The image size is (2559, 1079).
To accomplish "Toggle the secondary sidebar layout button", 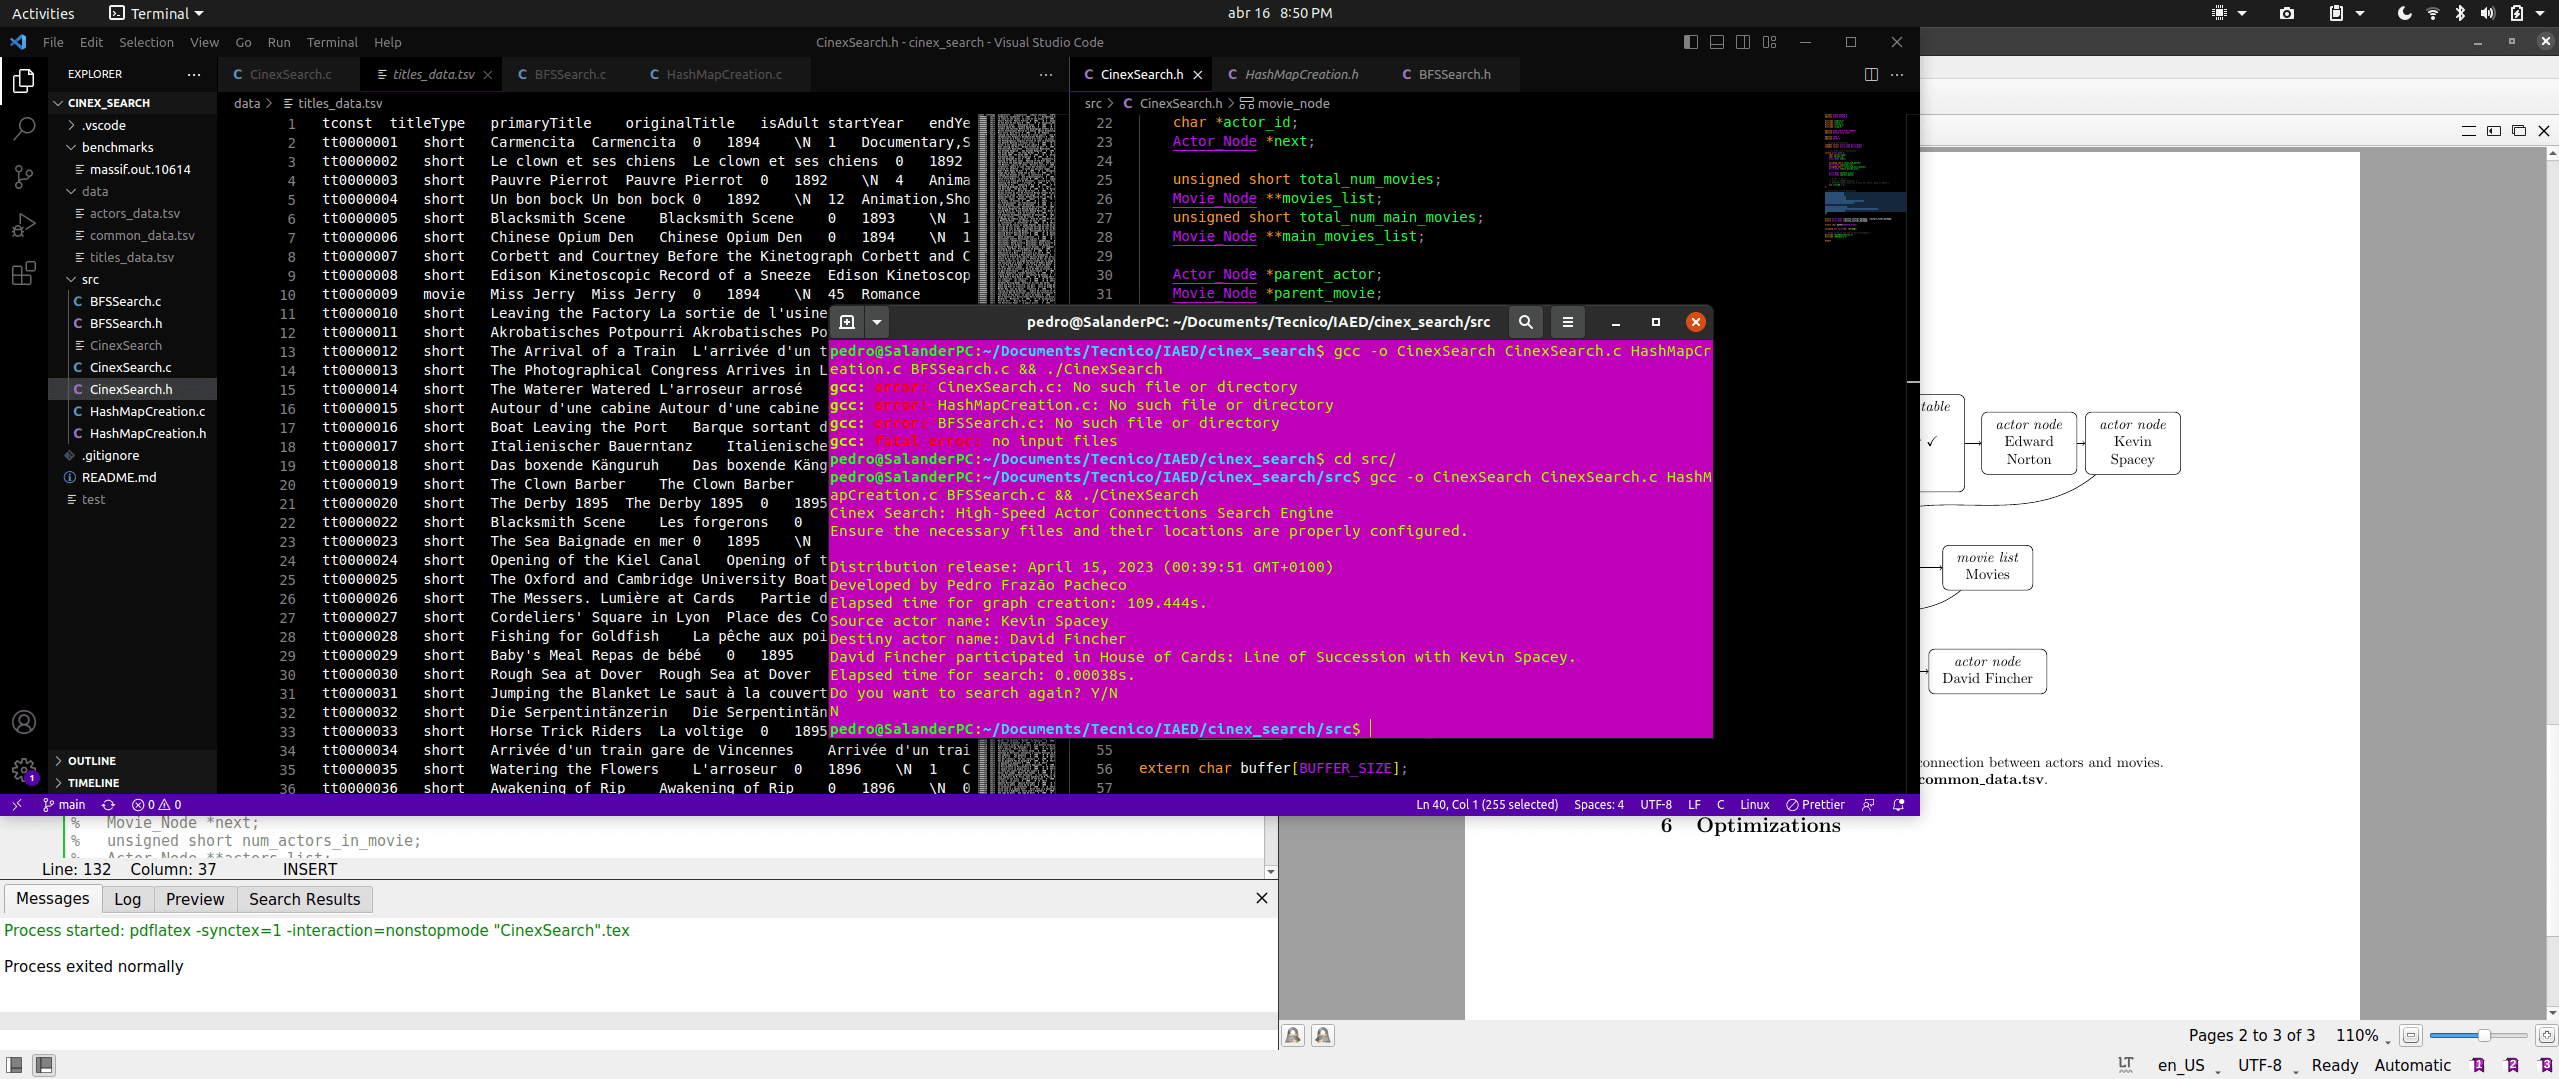I will pyautogui.click(x=1743, y=42).
